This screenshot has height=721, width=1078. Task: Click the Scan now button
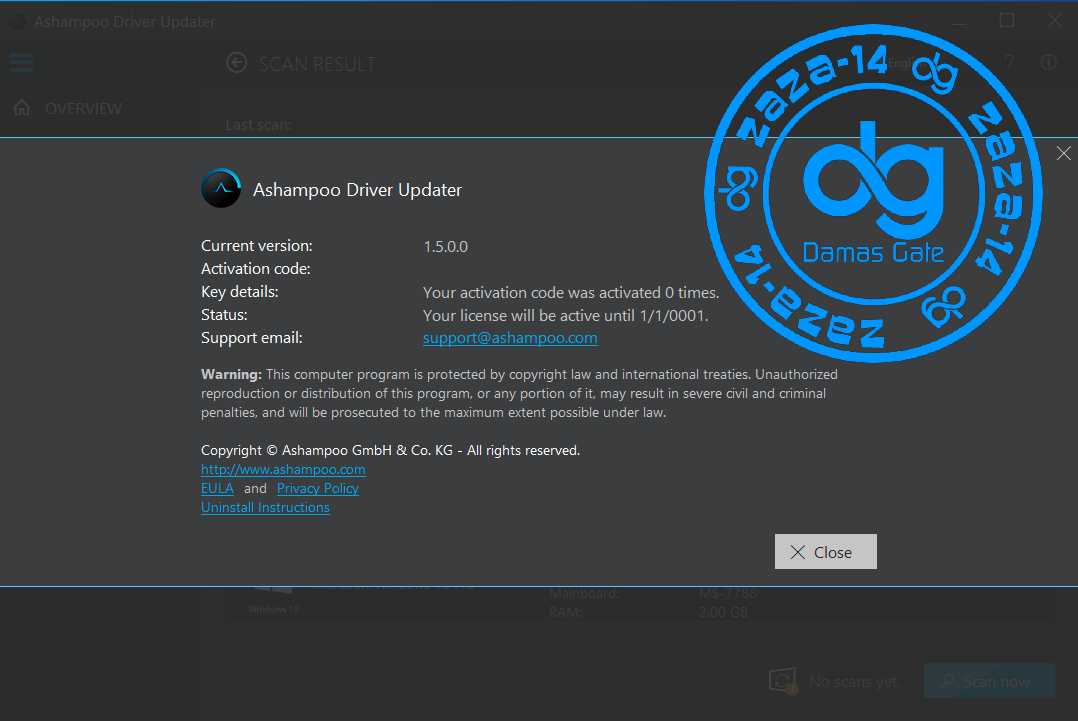point(989,680)
